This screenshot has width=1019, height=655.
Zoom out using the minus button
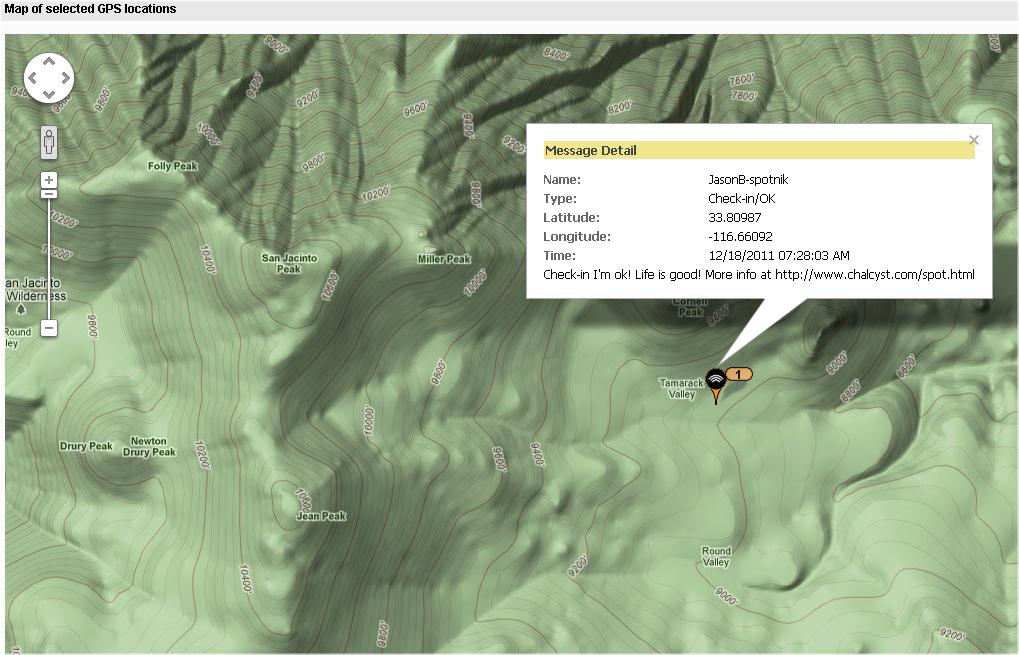click(x=49, y=328)
